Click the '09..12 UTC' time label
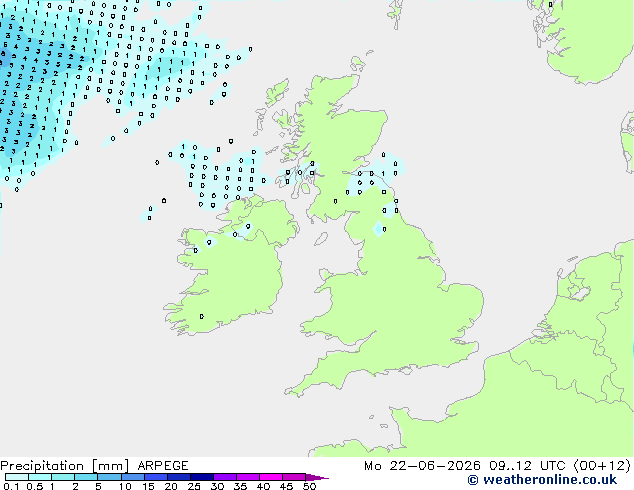 [x=527, y=466]
